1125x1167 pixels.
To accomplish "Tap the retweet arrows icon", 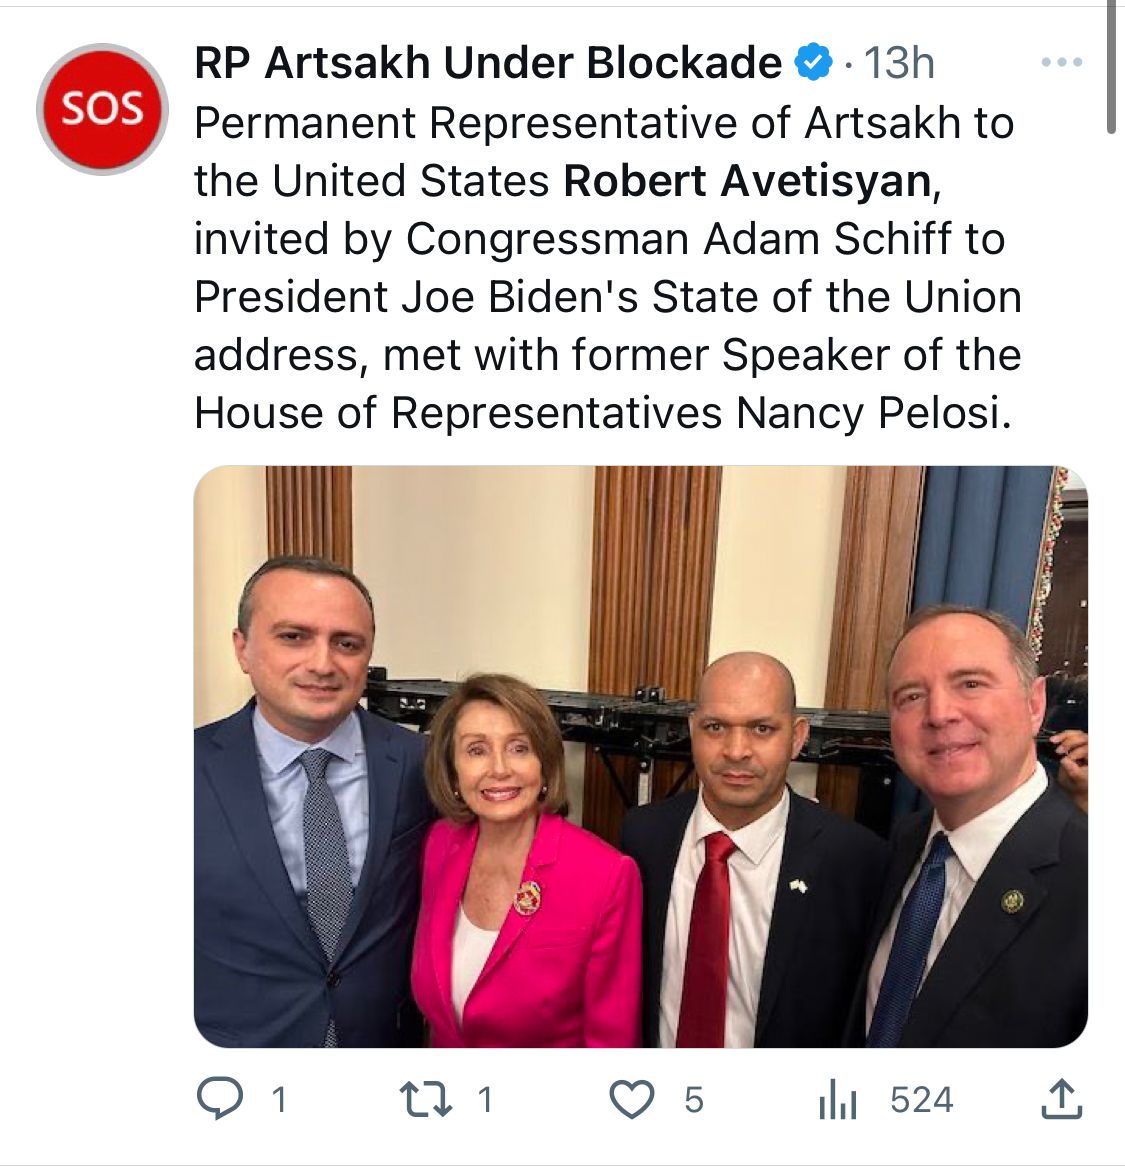I will 426,1100.
